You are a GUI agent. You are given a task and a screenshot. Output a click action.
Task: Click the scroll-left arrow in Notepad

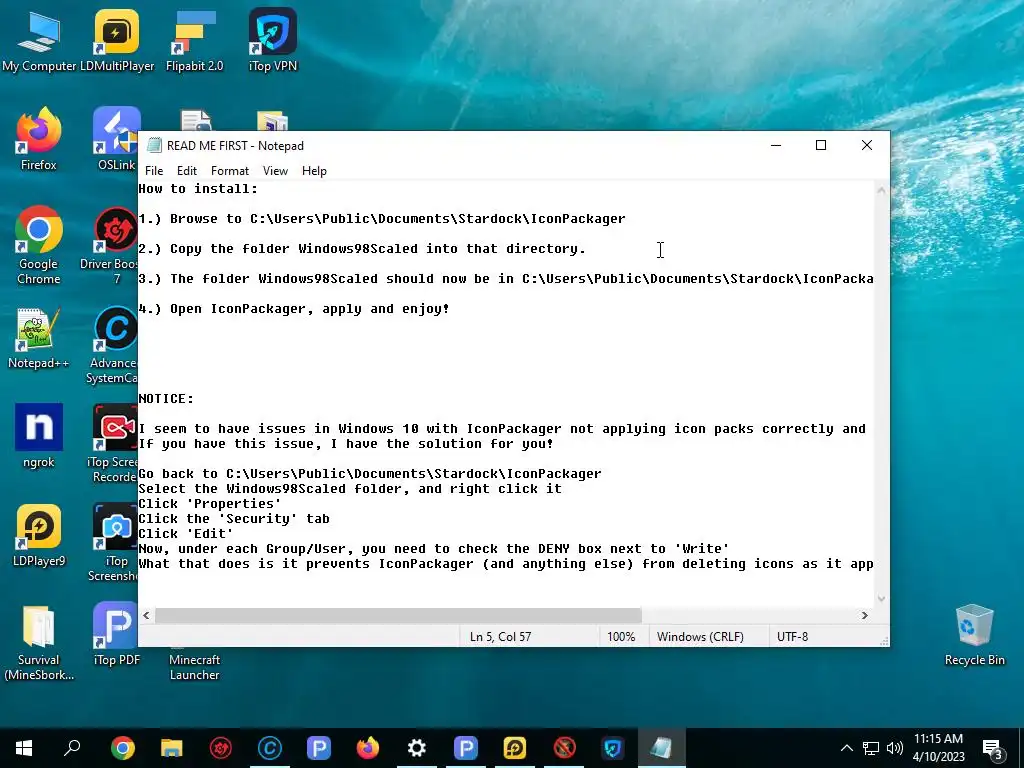(146, 615)
